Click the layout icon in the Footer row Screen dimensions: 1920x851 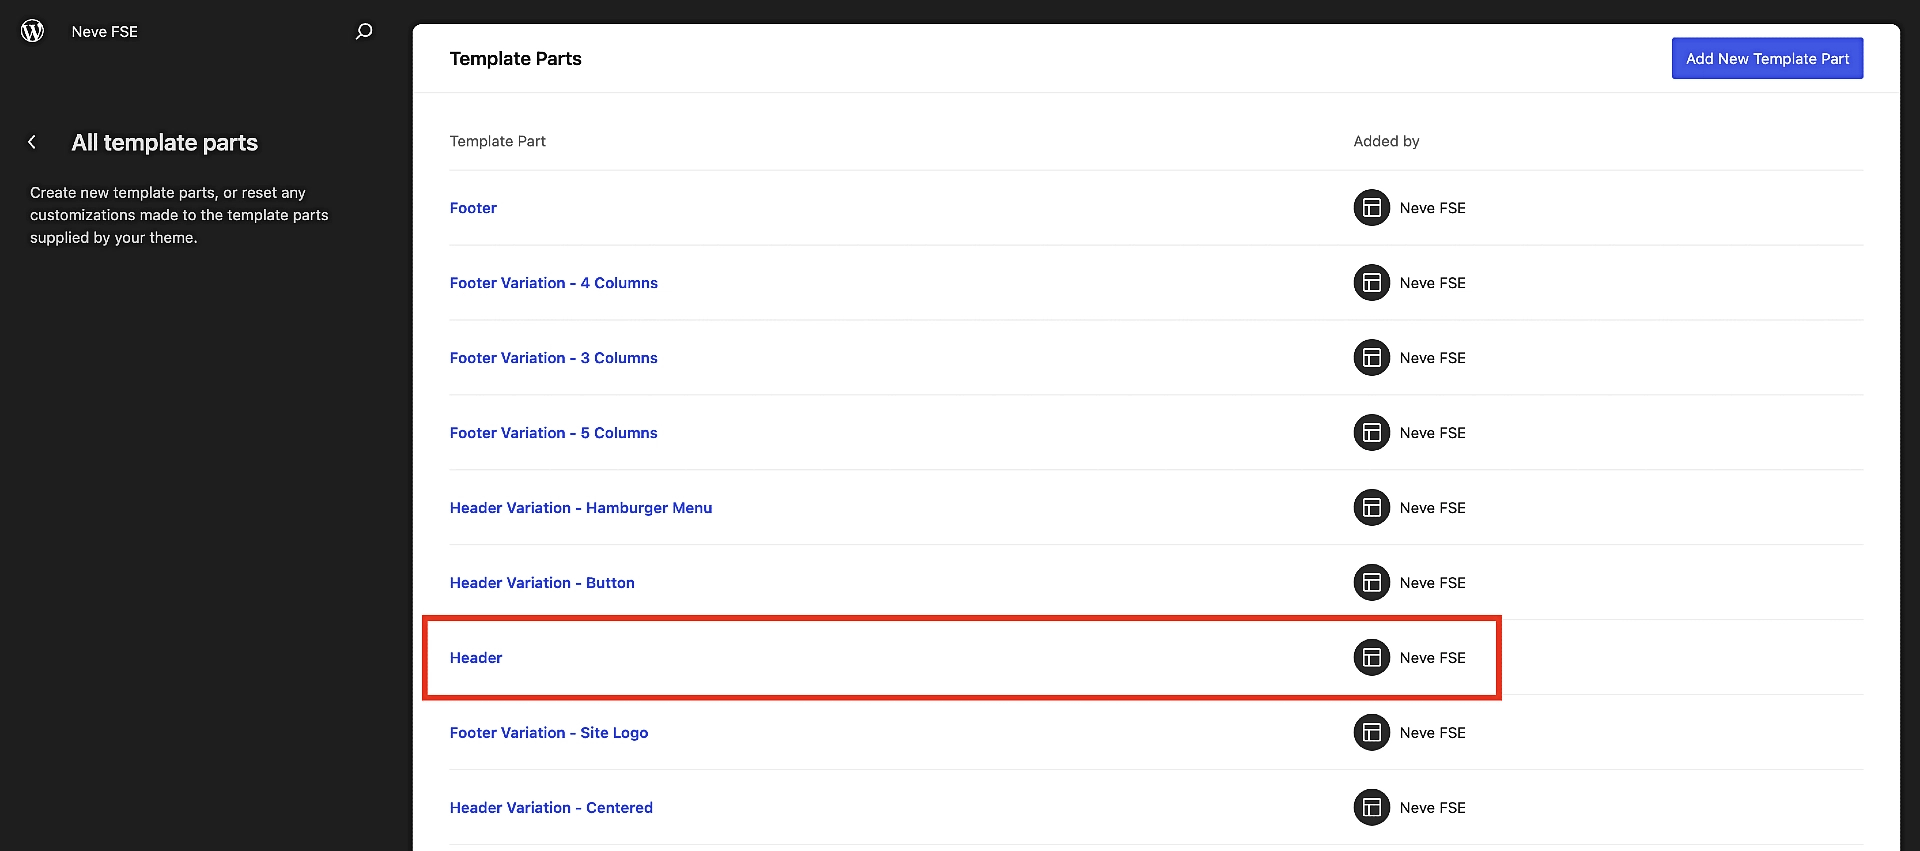(x=1371, y=208)
